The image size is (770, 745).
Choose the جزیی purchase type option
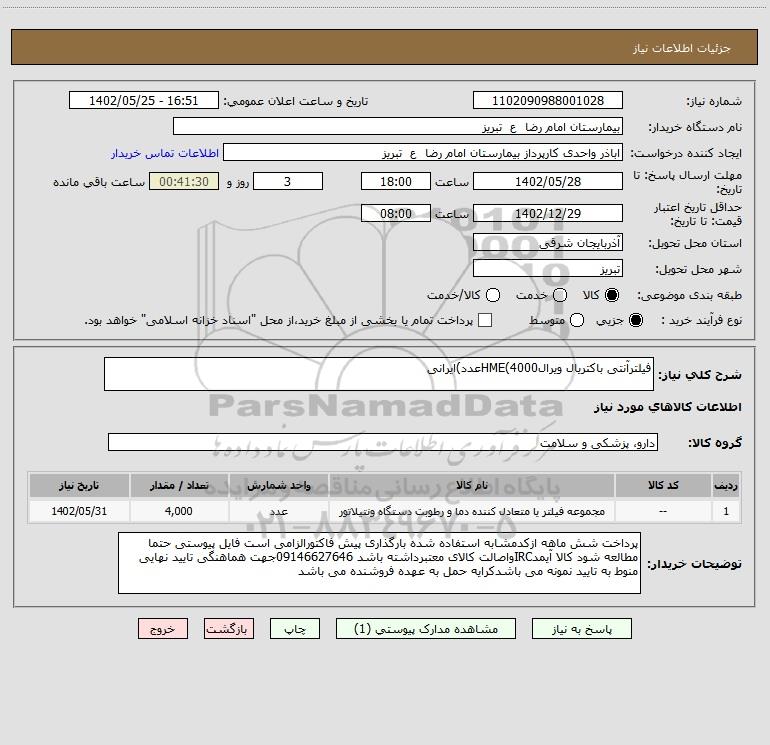(635, 320)
